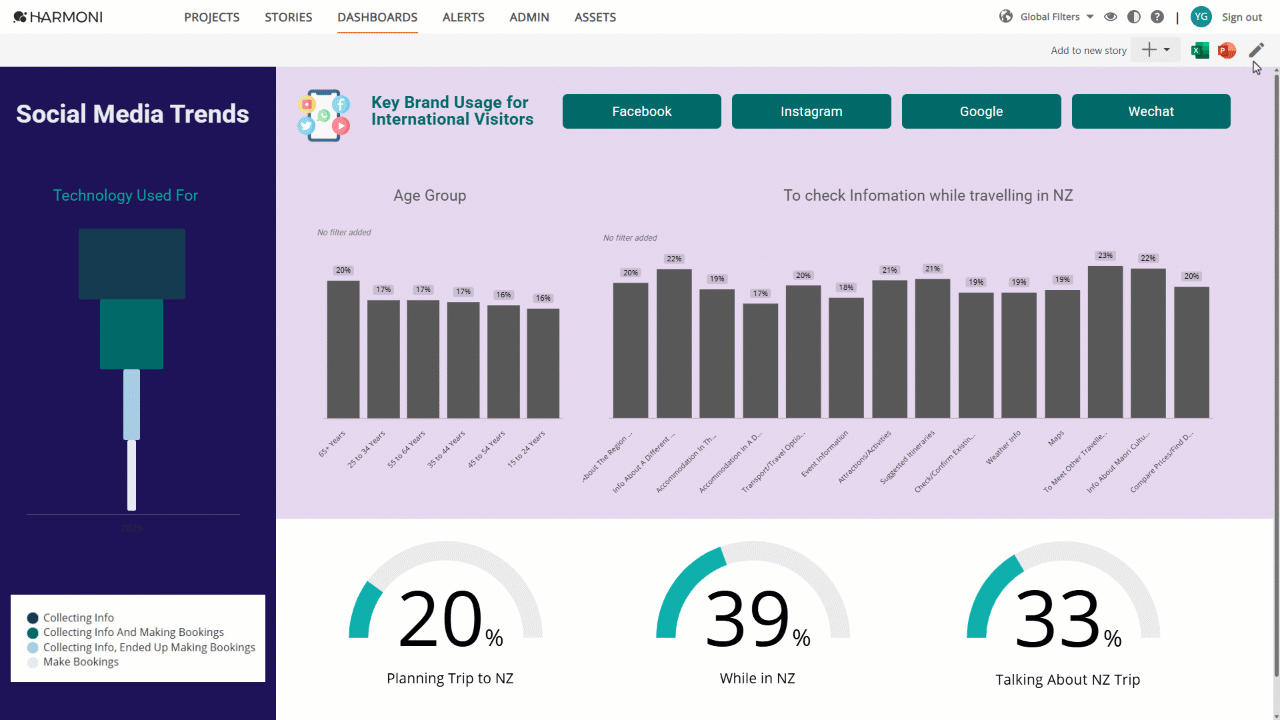Viewport: 1280px width, 720px height.
Task: Click the top dark navy funnel segment
Action: point(132,264)
